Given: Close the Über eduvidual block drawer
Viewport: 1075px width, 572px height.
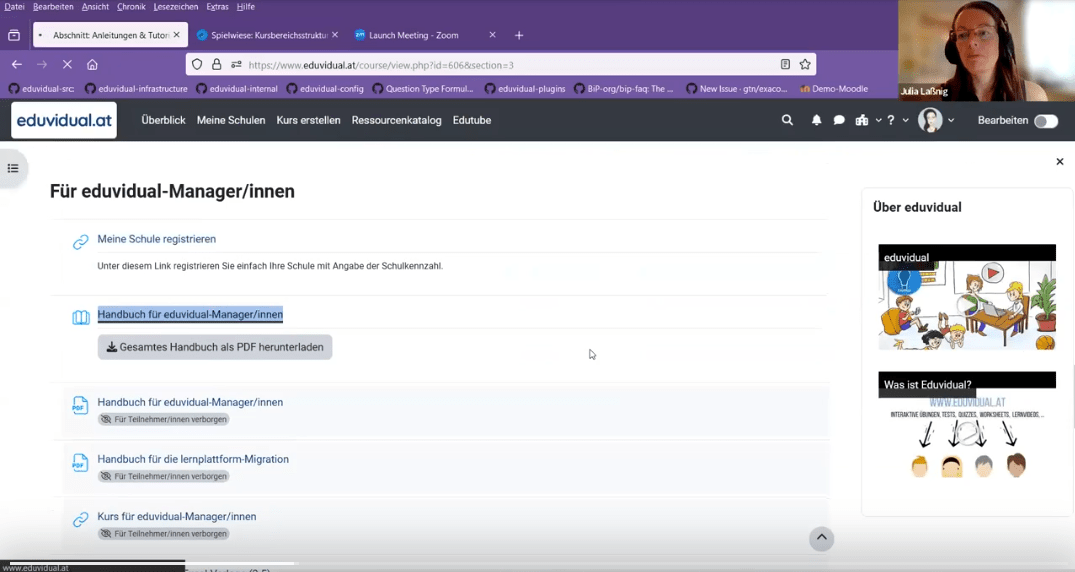Looking at the screenshot, I should [x=1060, y=162].
